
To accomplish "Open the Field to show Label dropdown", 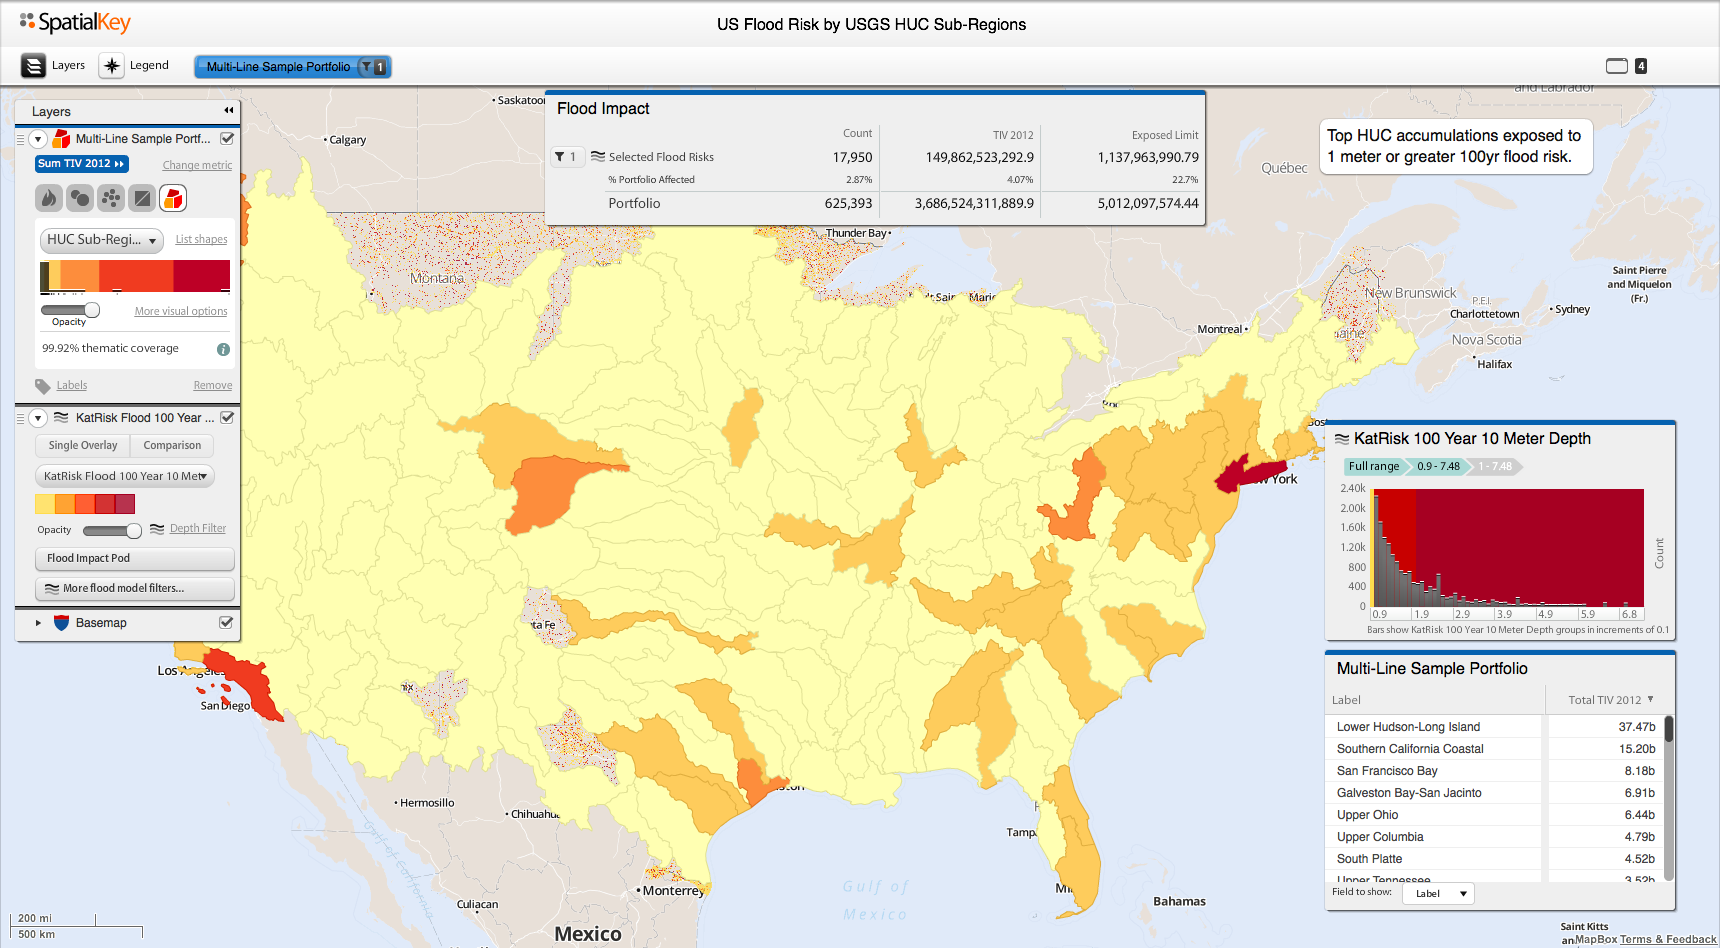I will point(1438,894).
